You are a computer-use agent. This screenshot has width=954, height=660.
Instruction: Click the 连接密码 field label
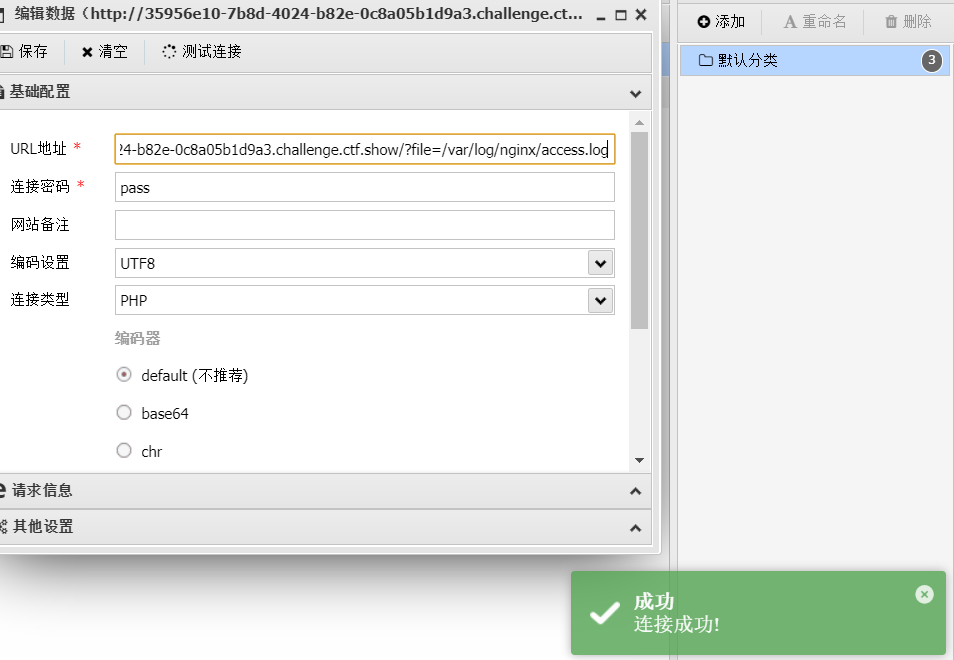coord(40,187)
